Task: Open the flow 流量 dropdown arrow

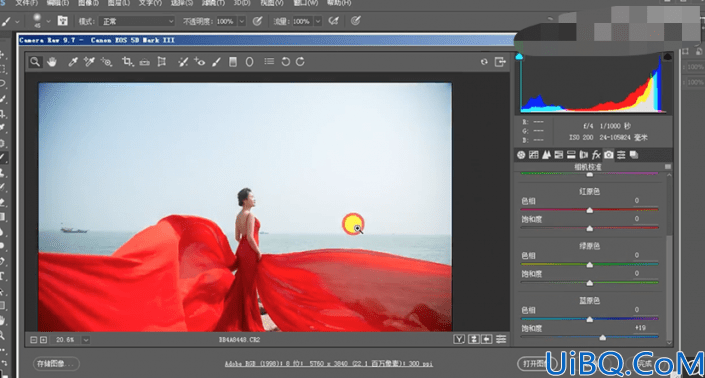Action: coord(318,21)
